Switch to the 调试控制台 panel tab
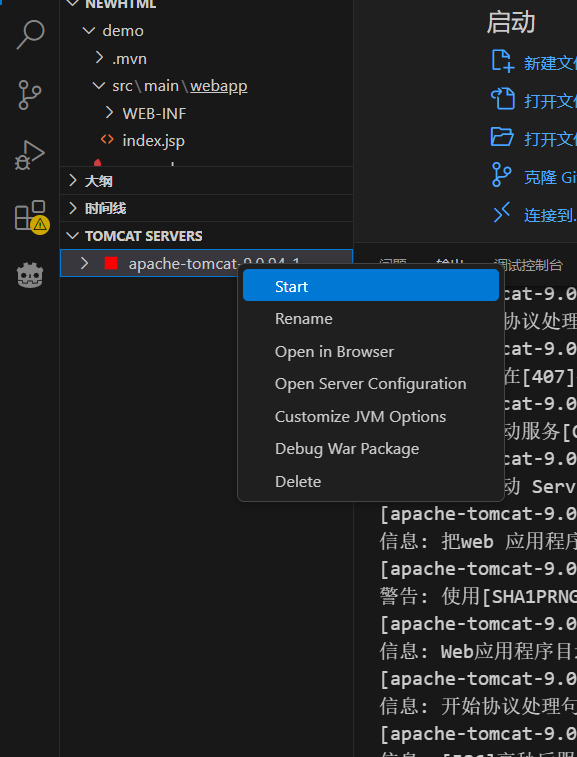The width and height of the screenshot is (577, 757). coord(528,265)
